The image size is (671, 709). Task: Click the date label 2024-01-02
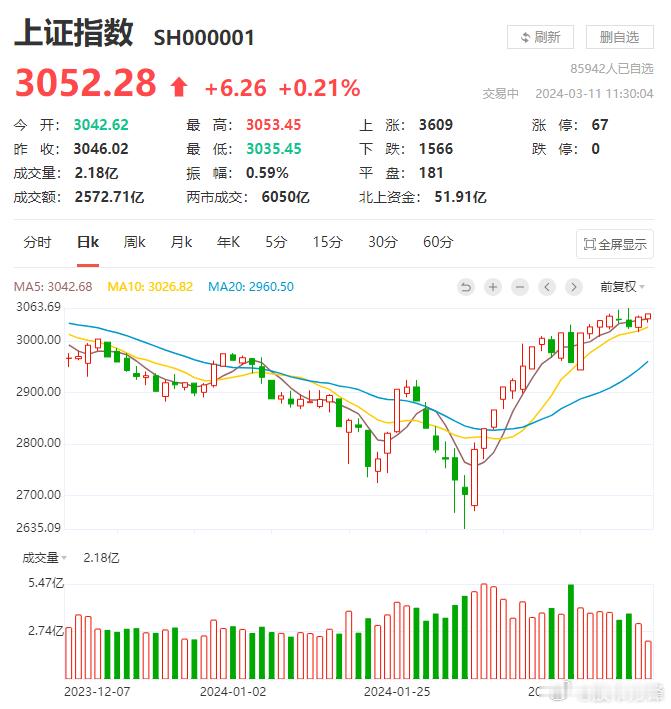tap(233, 692)
